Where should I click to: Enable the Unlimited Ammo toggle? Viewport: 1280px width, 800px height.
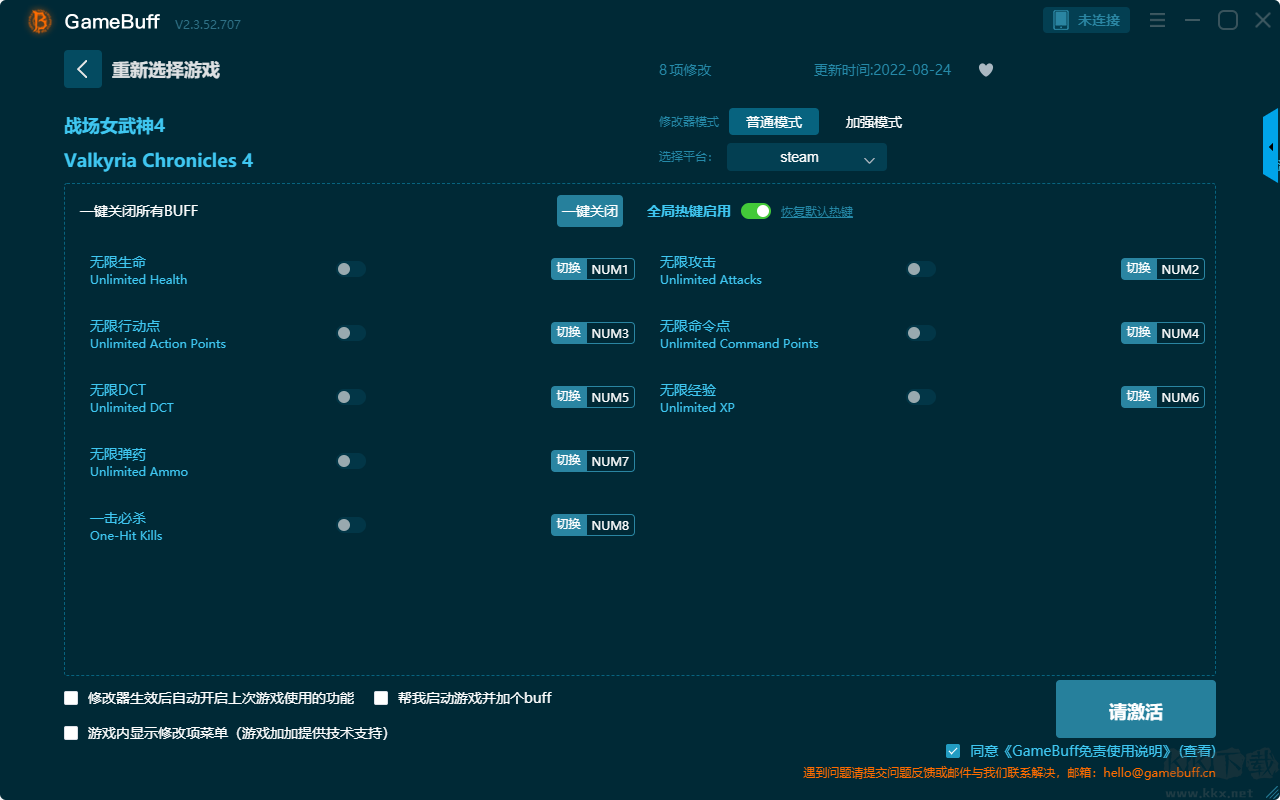pos(351,461)
